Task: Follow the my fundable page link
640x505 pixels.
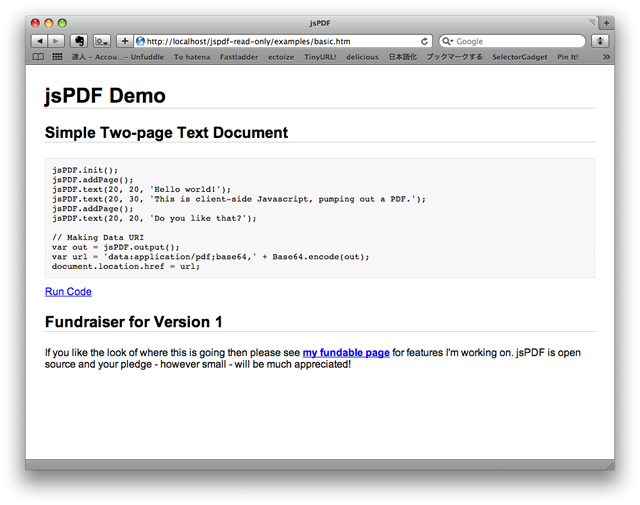Action: pos(346,352)
